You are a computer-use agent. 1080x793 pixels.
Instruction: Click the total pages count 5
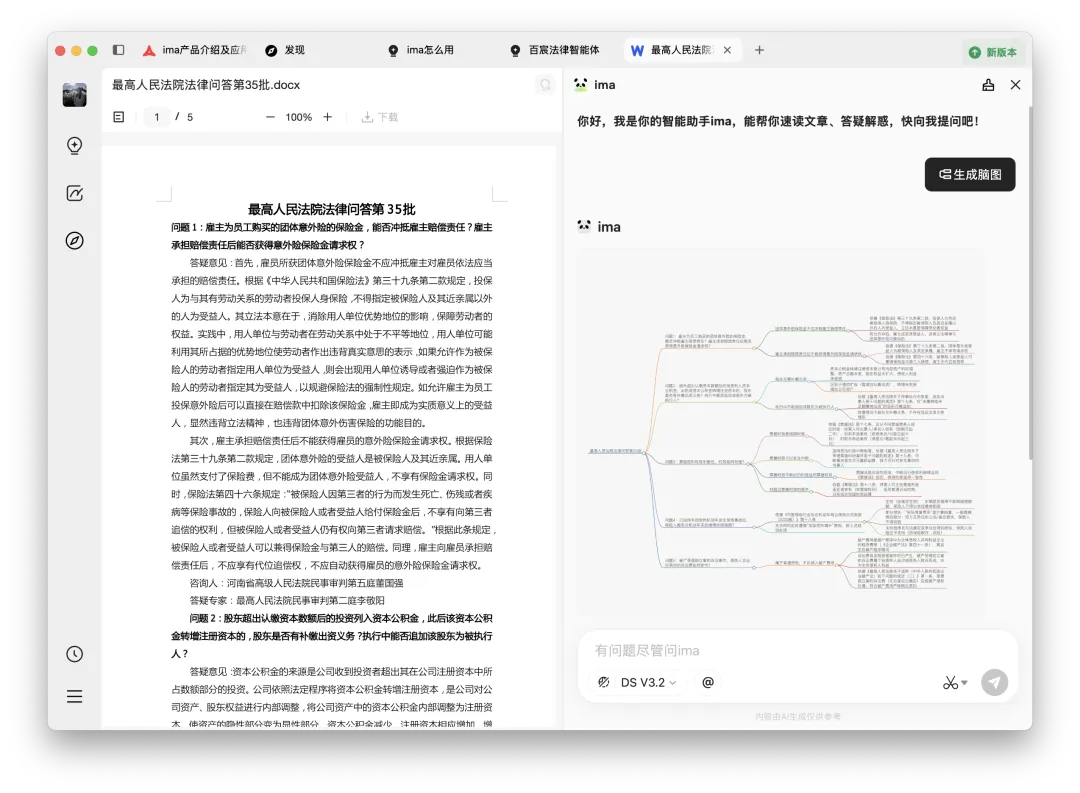(x=190, y=117)
